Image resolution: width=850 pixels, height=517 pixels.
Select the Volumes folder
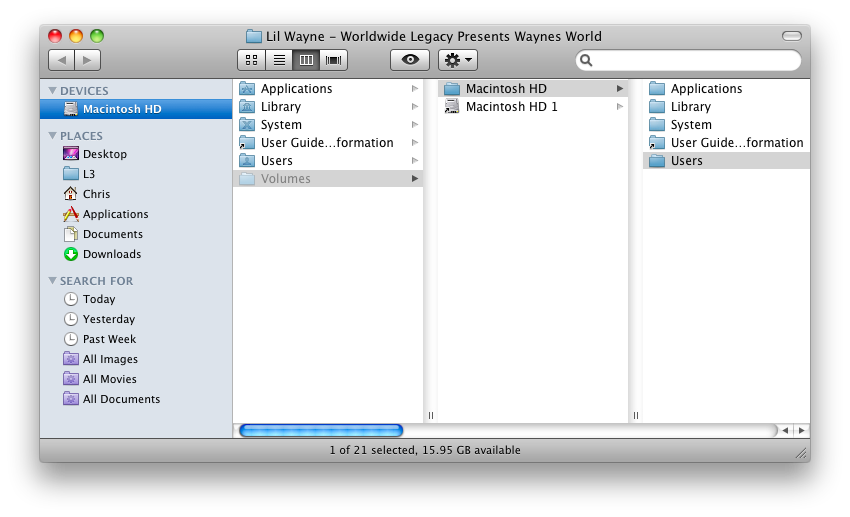tap(328, 178)
